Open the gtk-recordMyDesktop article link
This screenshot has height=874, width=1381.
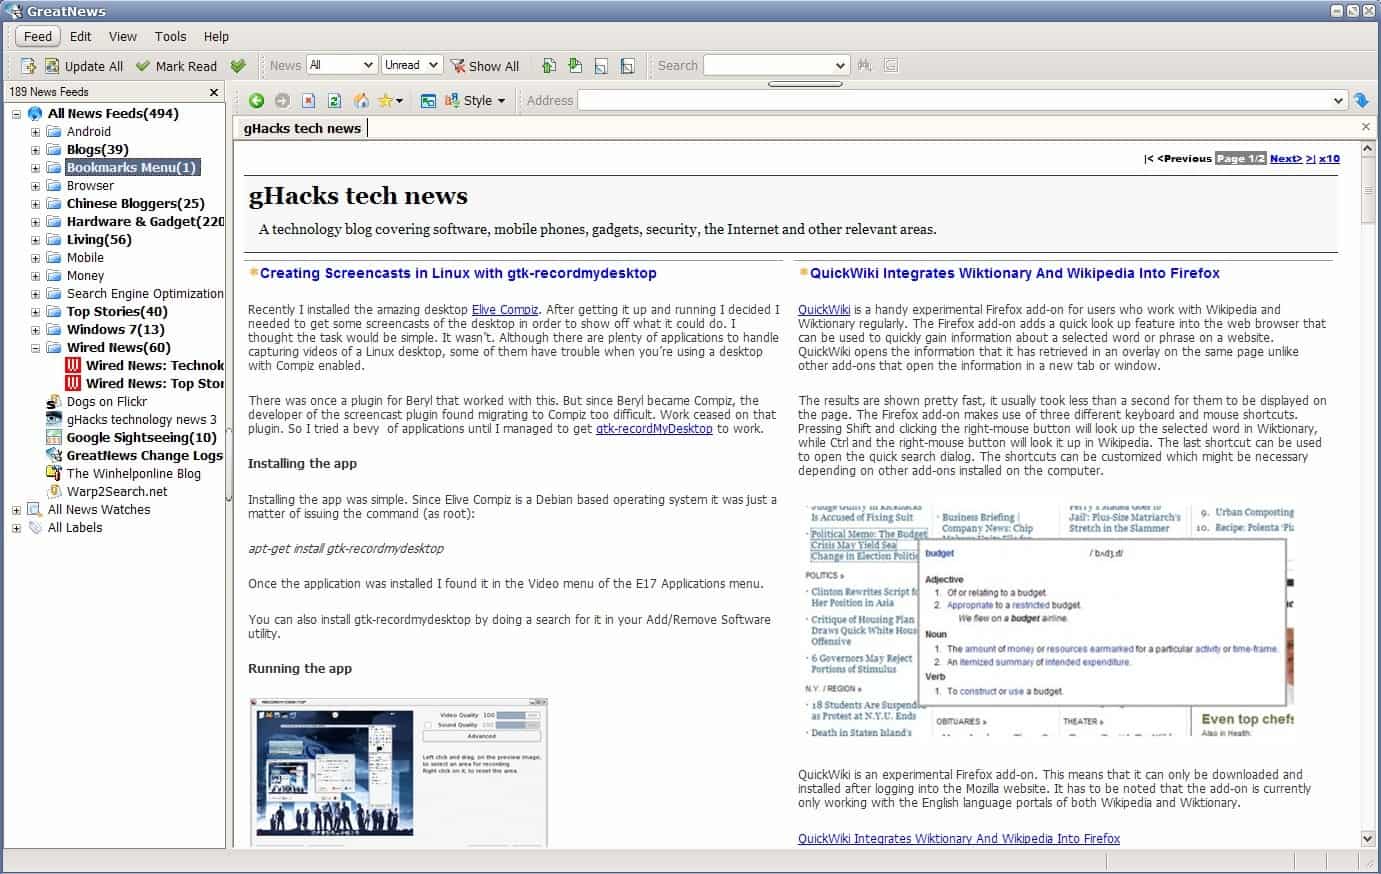pos(654,429)
